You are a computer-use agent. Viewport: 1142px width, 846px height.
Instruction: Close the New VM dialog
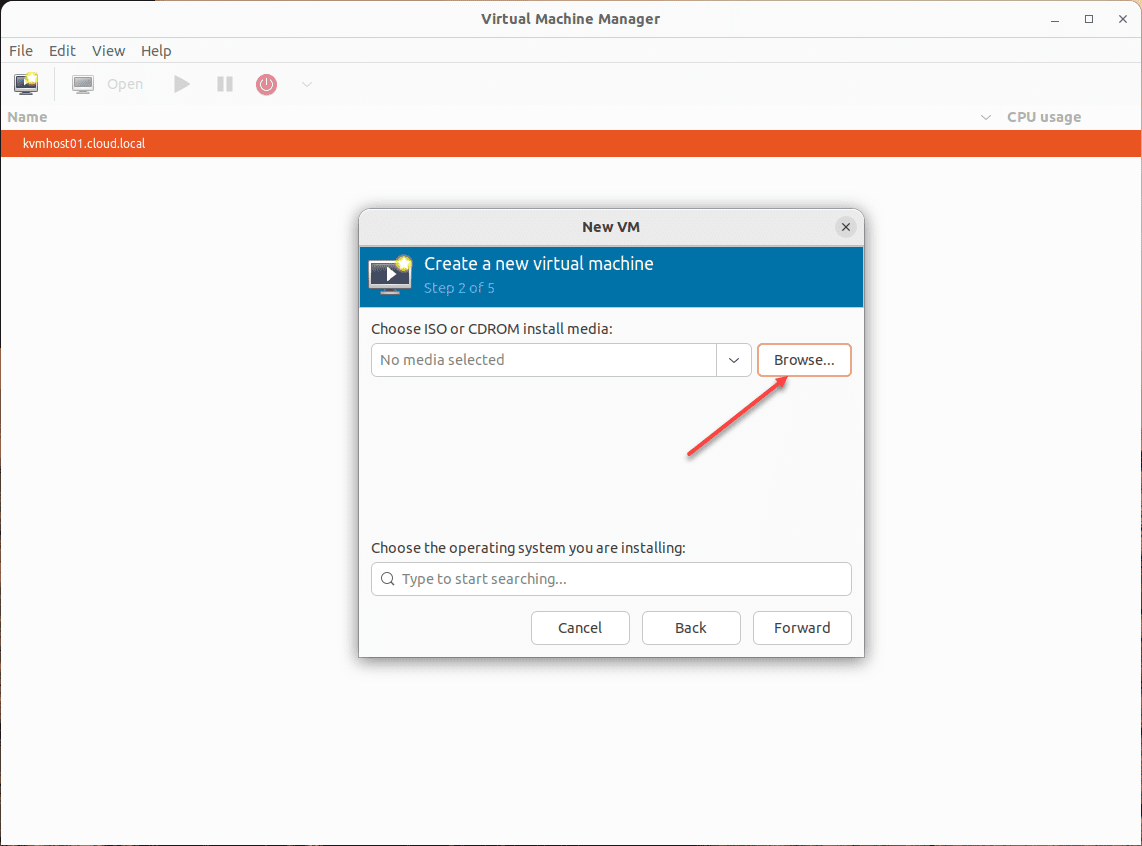tap(846, 227)
